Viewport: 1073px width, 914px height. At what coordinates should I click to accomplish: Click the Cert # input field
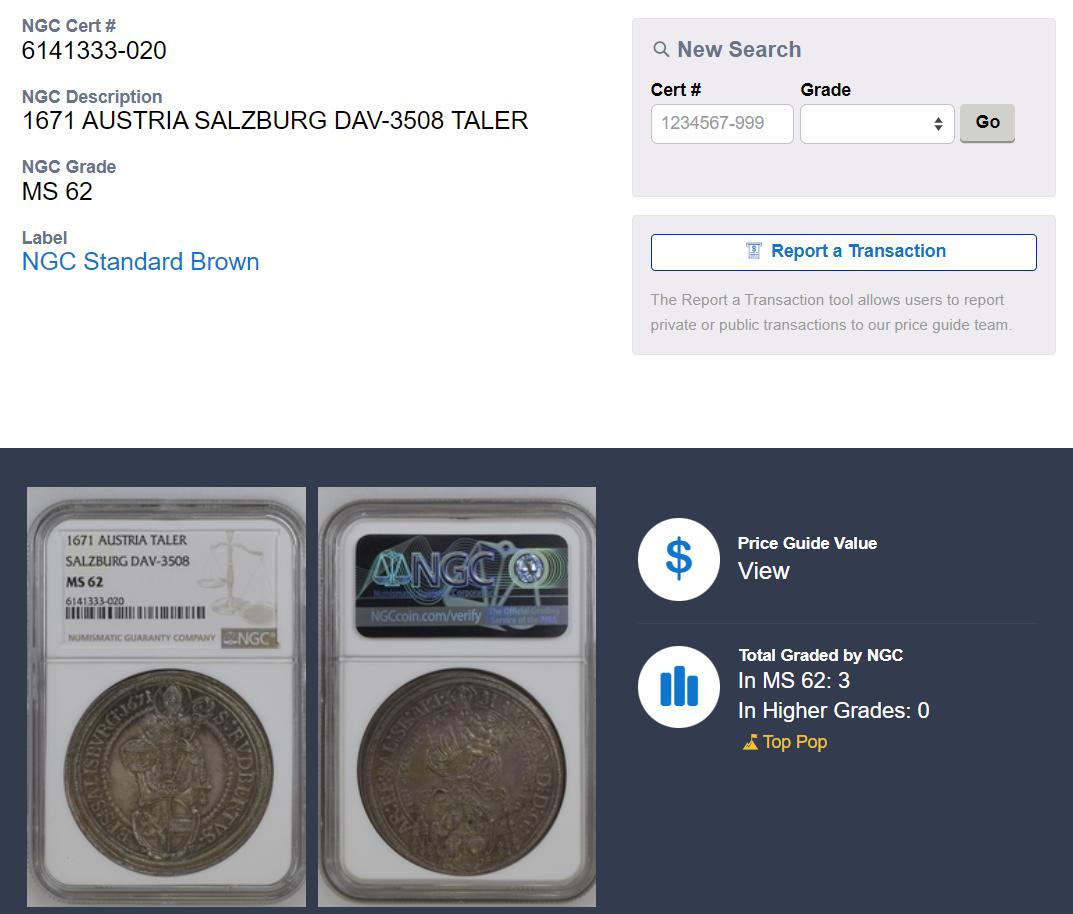point(722,124)
